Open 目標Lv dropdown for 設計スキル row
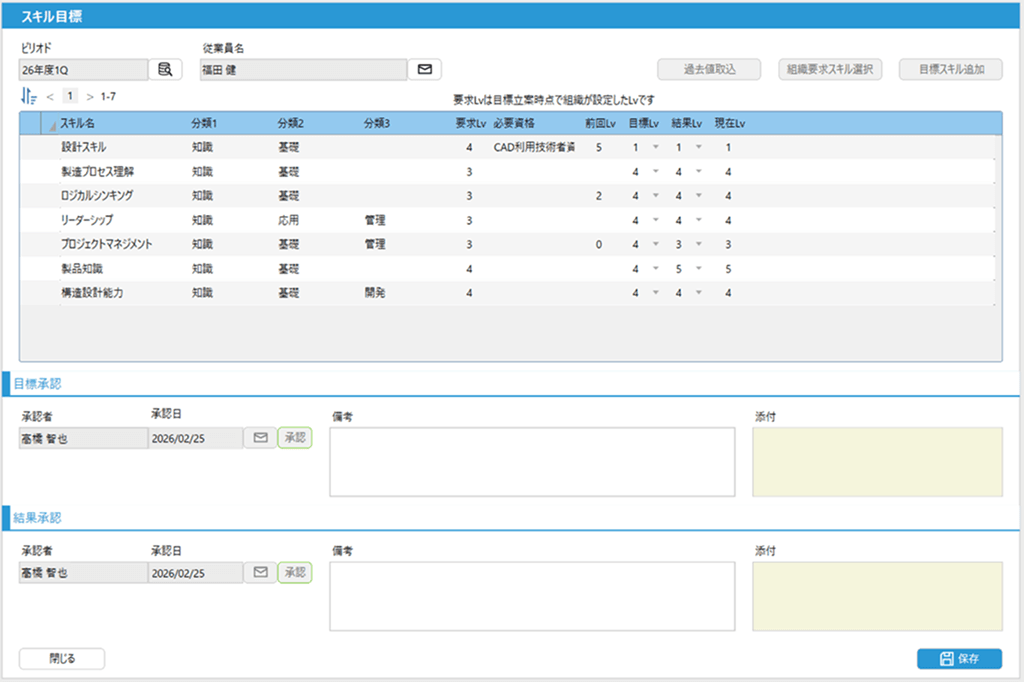Viewport: 1024px width, 682px height. (655, 147)
